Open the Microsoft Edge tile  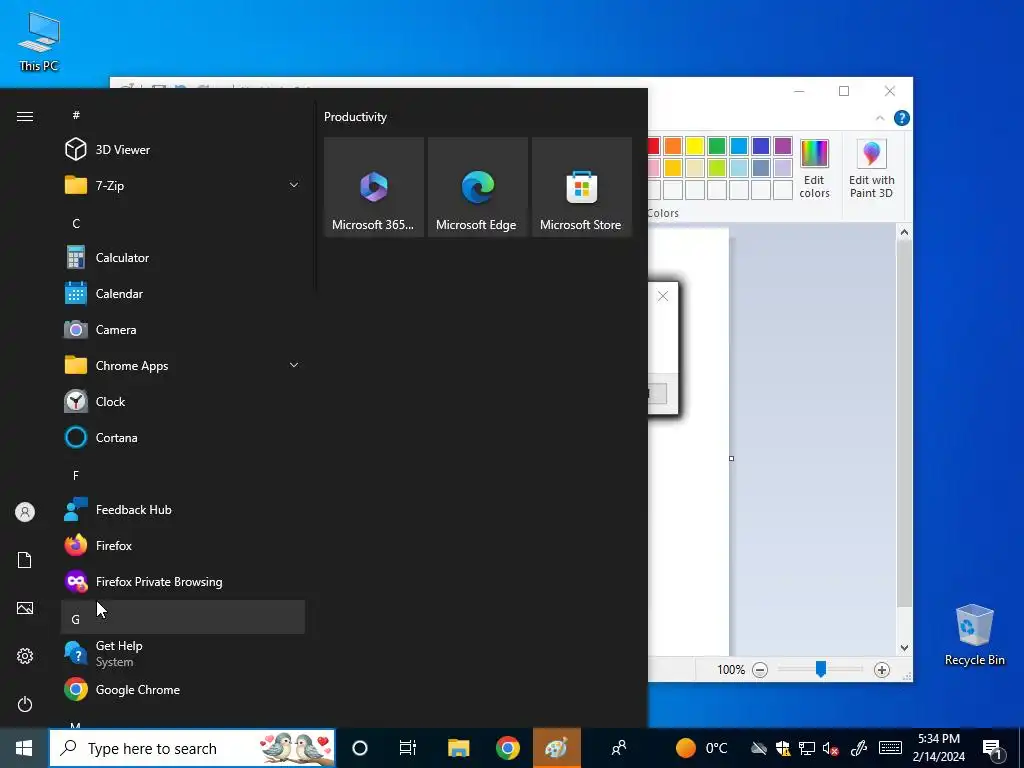click(477, 187)
